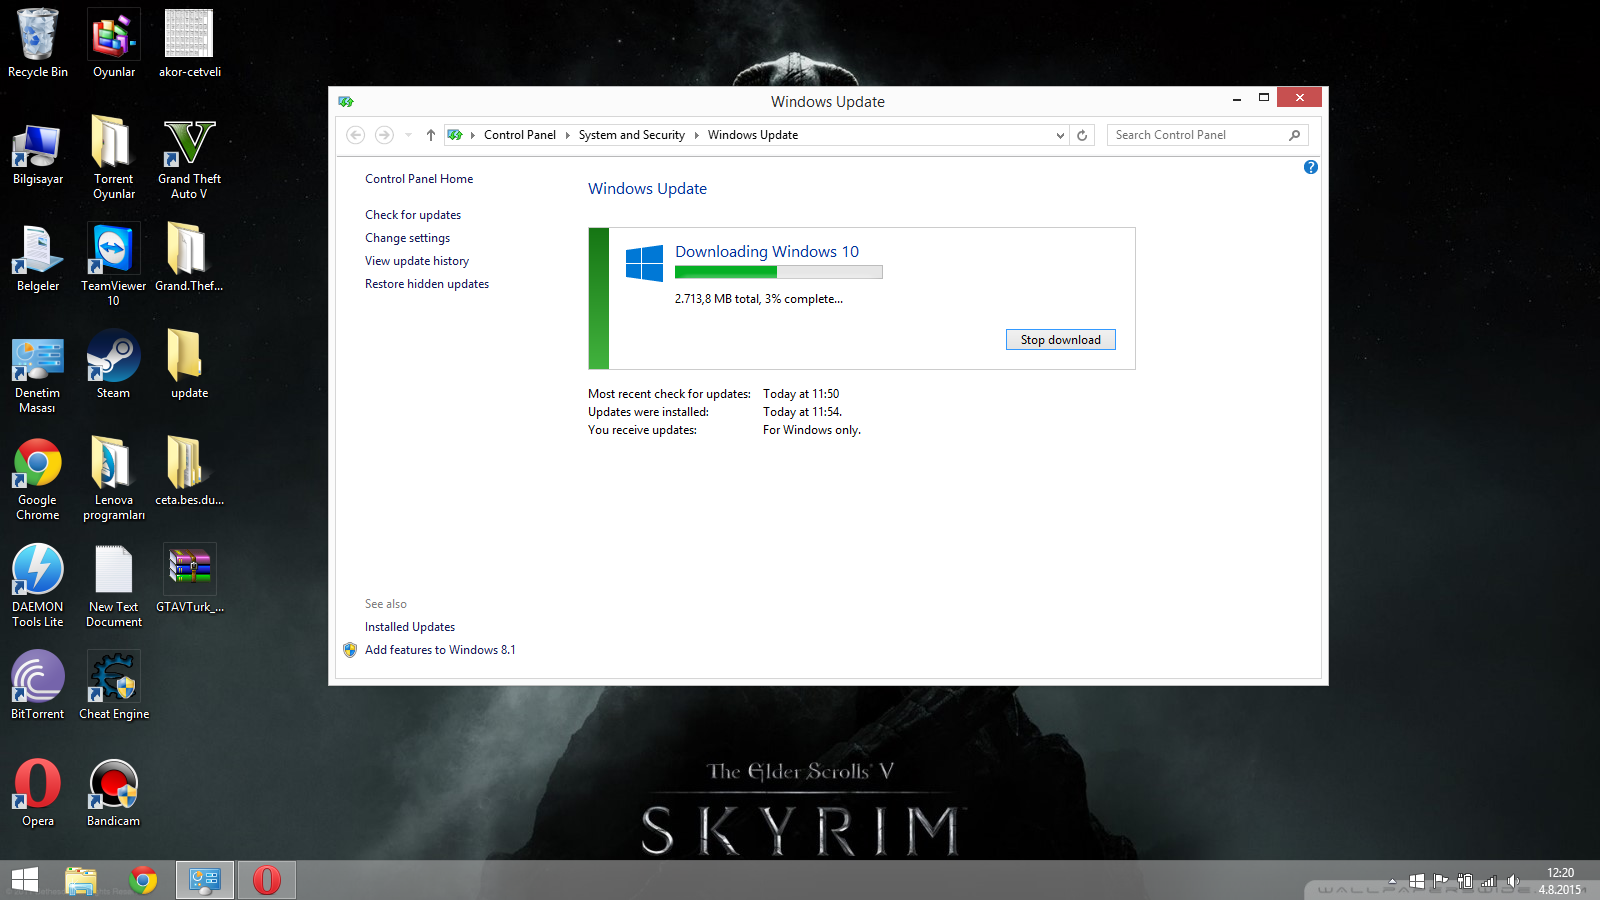1600x900 pixels.
Task: Open the address bar history dropdown
Action: (x=1060, y=135)
